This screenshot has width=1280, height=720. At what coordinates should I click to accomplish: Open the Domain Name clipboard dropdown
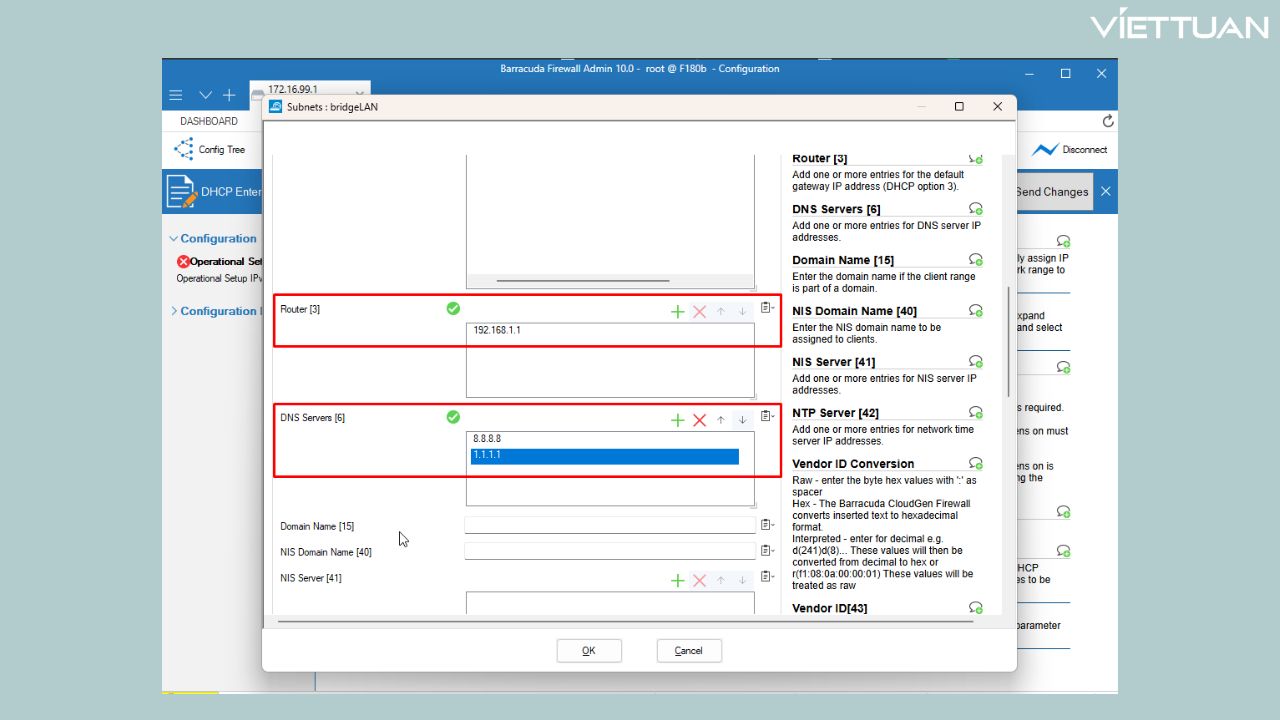[767, 525]
